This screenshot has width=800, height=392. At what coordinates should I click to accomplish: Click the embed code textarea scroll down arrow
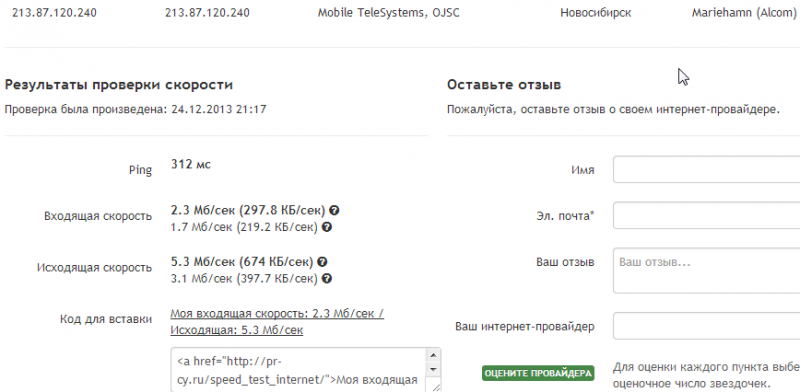click(x=433, y=369)
